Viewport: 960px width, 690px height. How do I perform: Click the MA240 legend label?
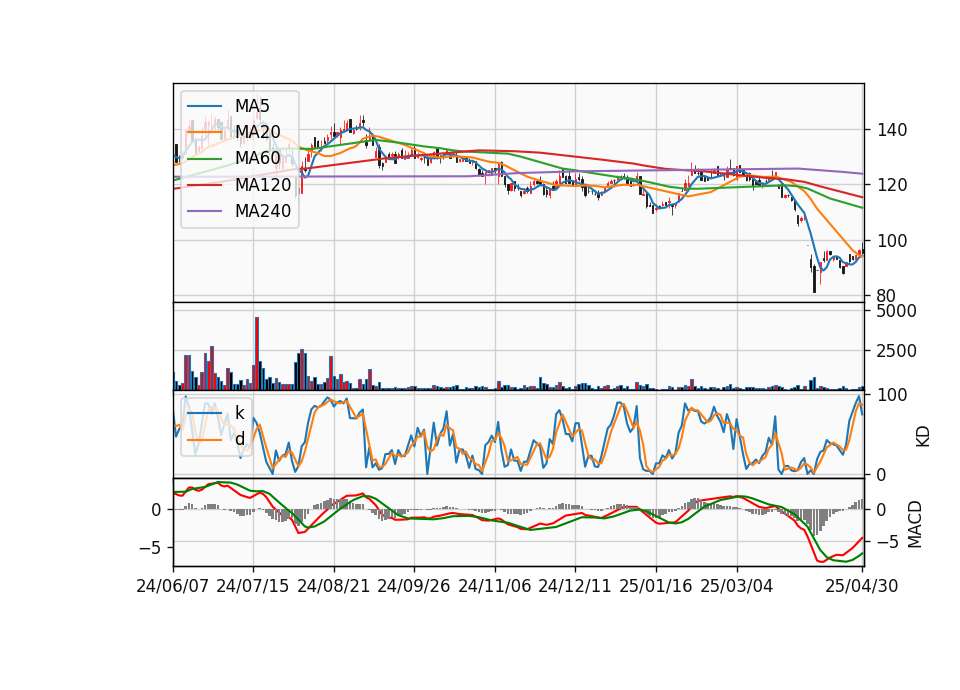tap(263, 211)
